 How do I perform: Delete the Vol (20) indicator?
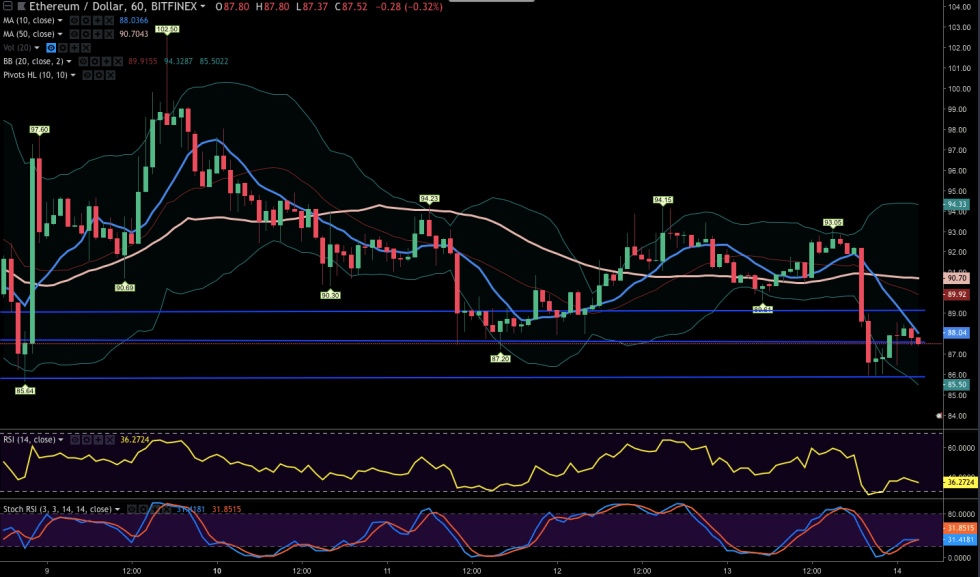(x=84, y=47)
